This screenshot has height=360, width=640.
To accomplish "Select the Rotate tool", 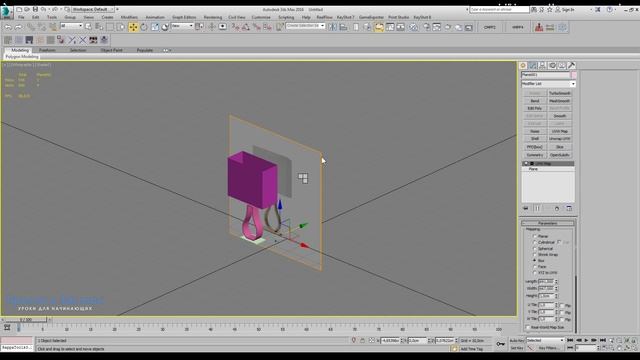I will (x=144, y=27).
